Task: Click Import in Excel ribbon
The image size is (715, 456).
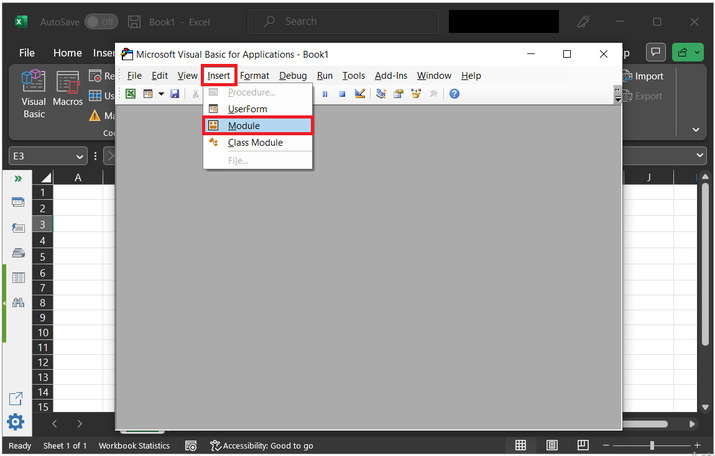Action: coord(643,76)
